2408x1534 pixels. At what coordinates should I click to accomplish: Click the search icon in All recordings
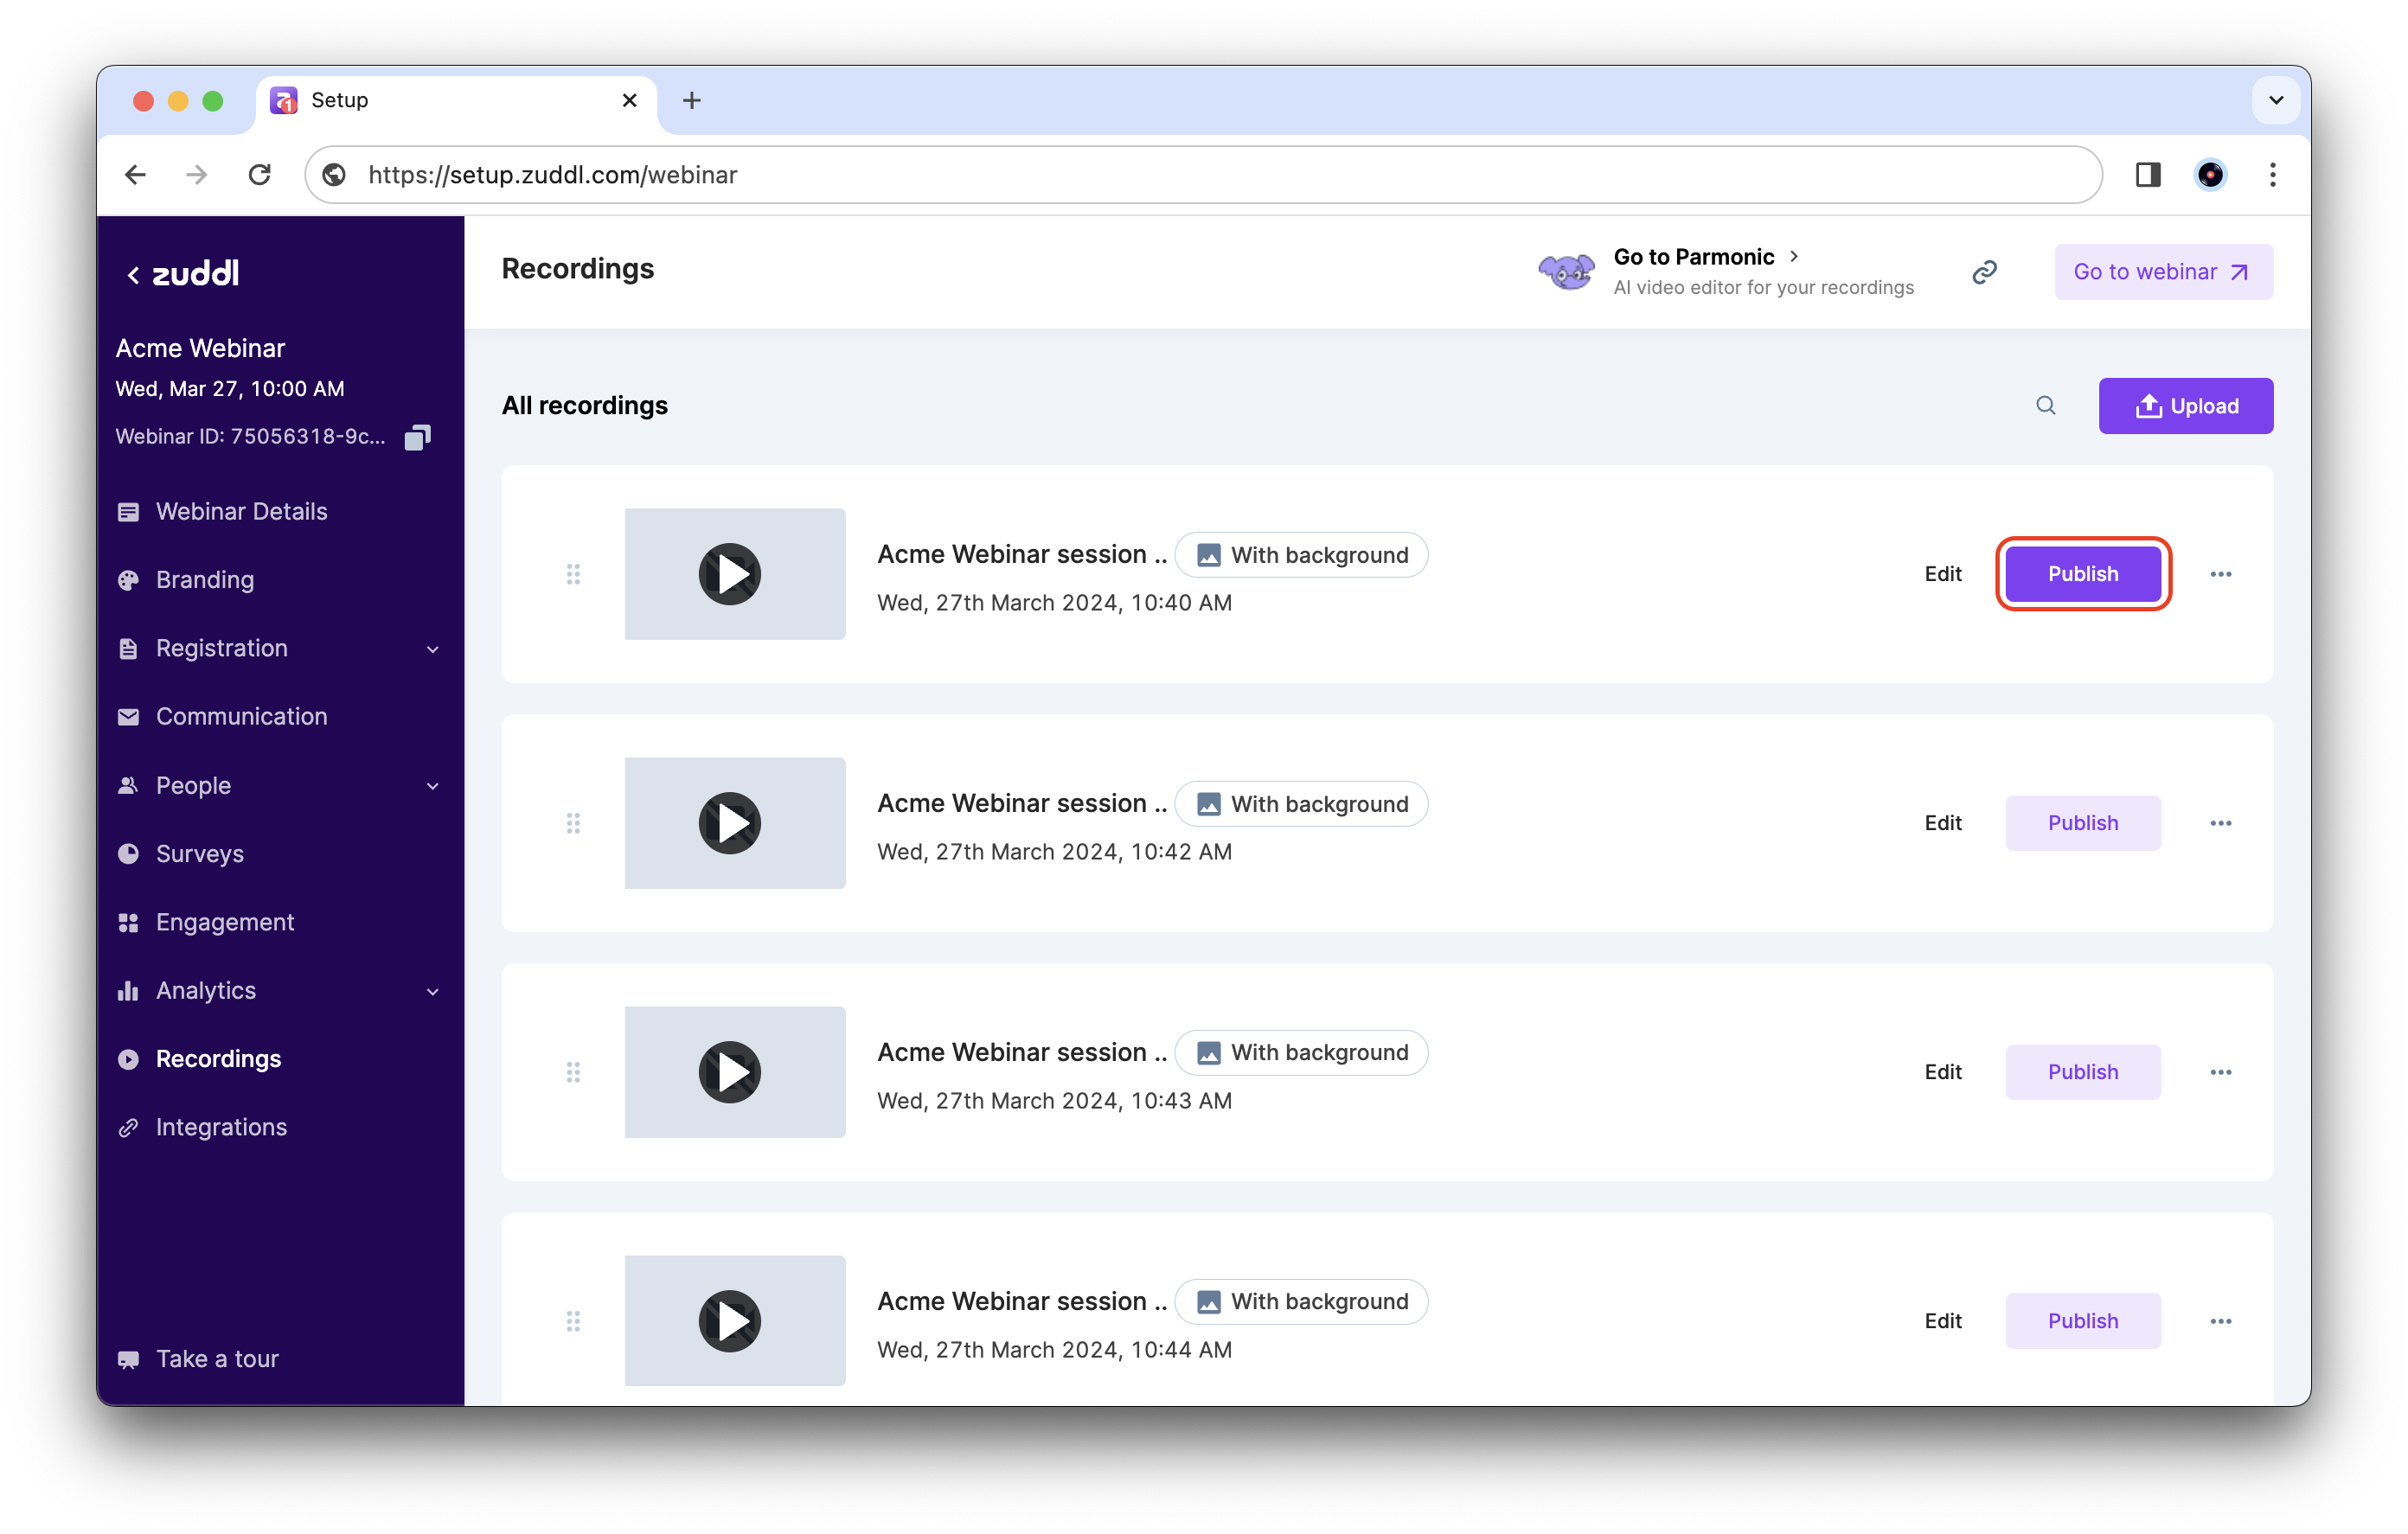point(2045,405)
